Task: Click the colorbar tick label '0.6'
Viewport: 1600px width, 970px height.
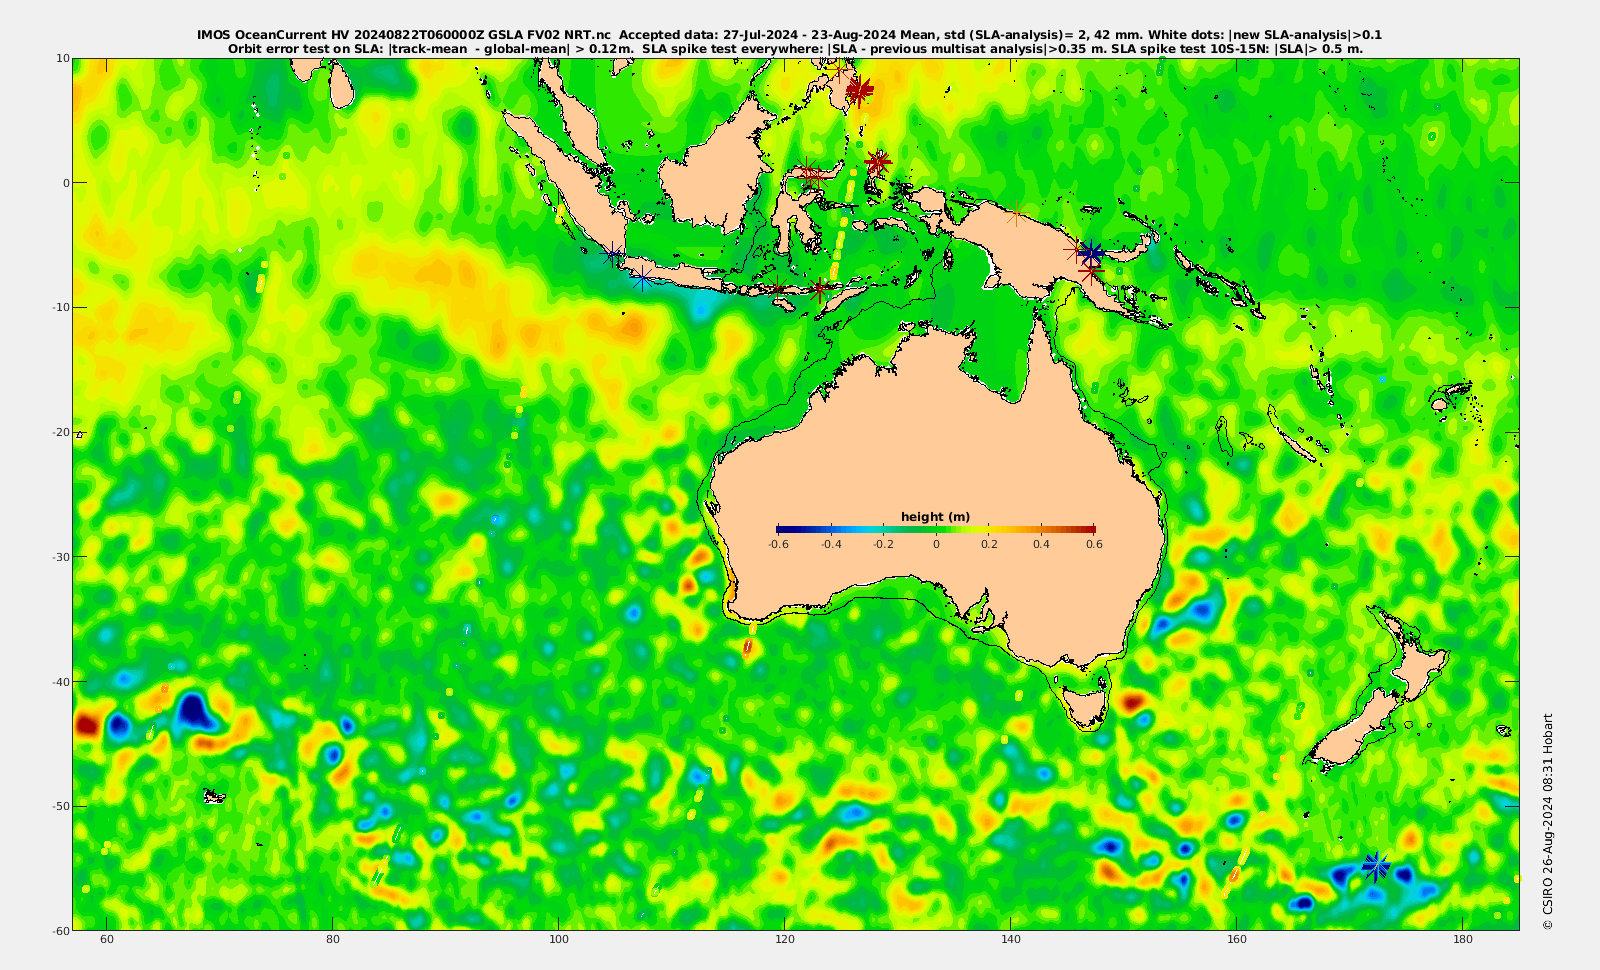Action: (x=1094, y=544)
